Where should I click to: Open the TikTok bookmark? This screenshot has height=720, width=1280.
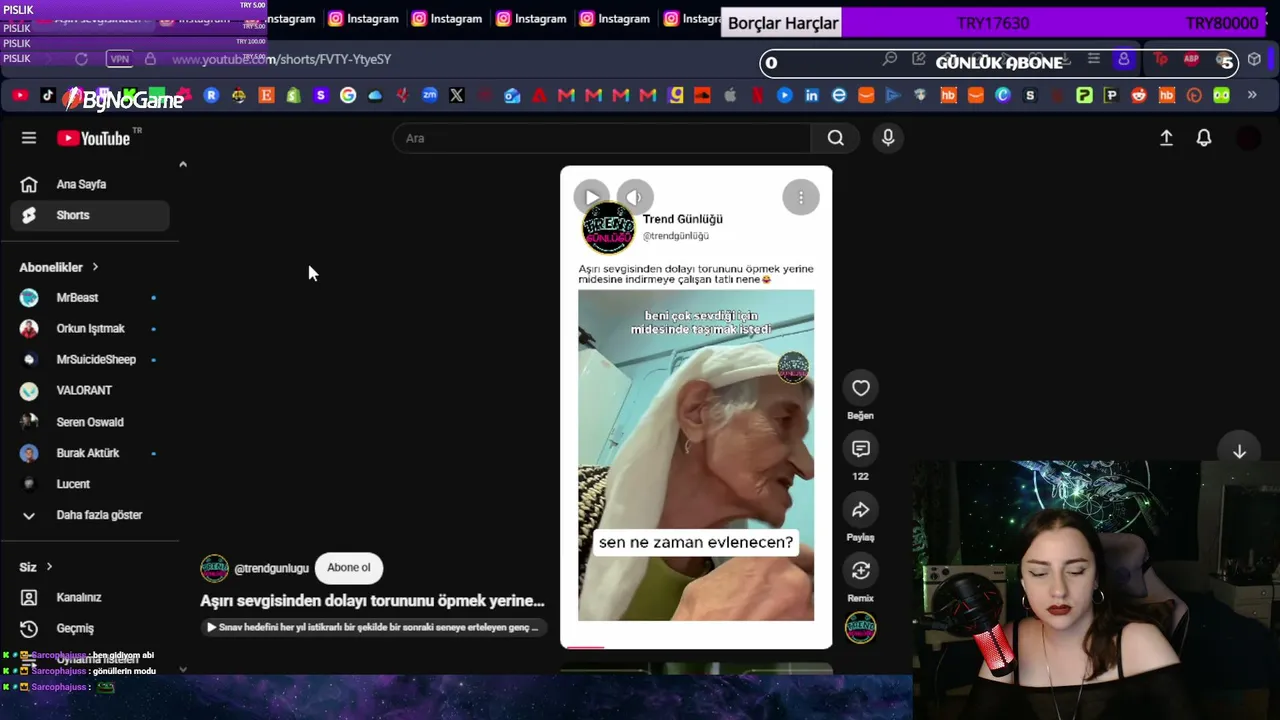click(48, 95)
